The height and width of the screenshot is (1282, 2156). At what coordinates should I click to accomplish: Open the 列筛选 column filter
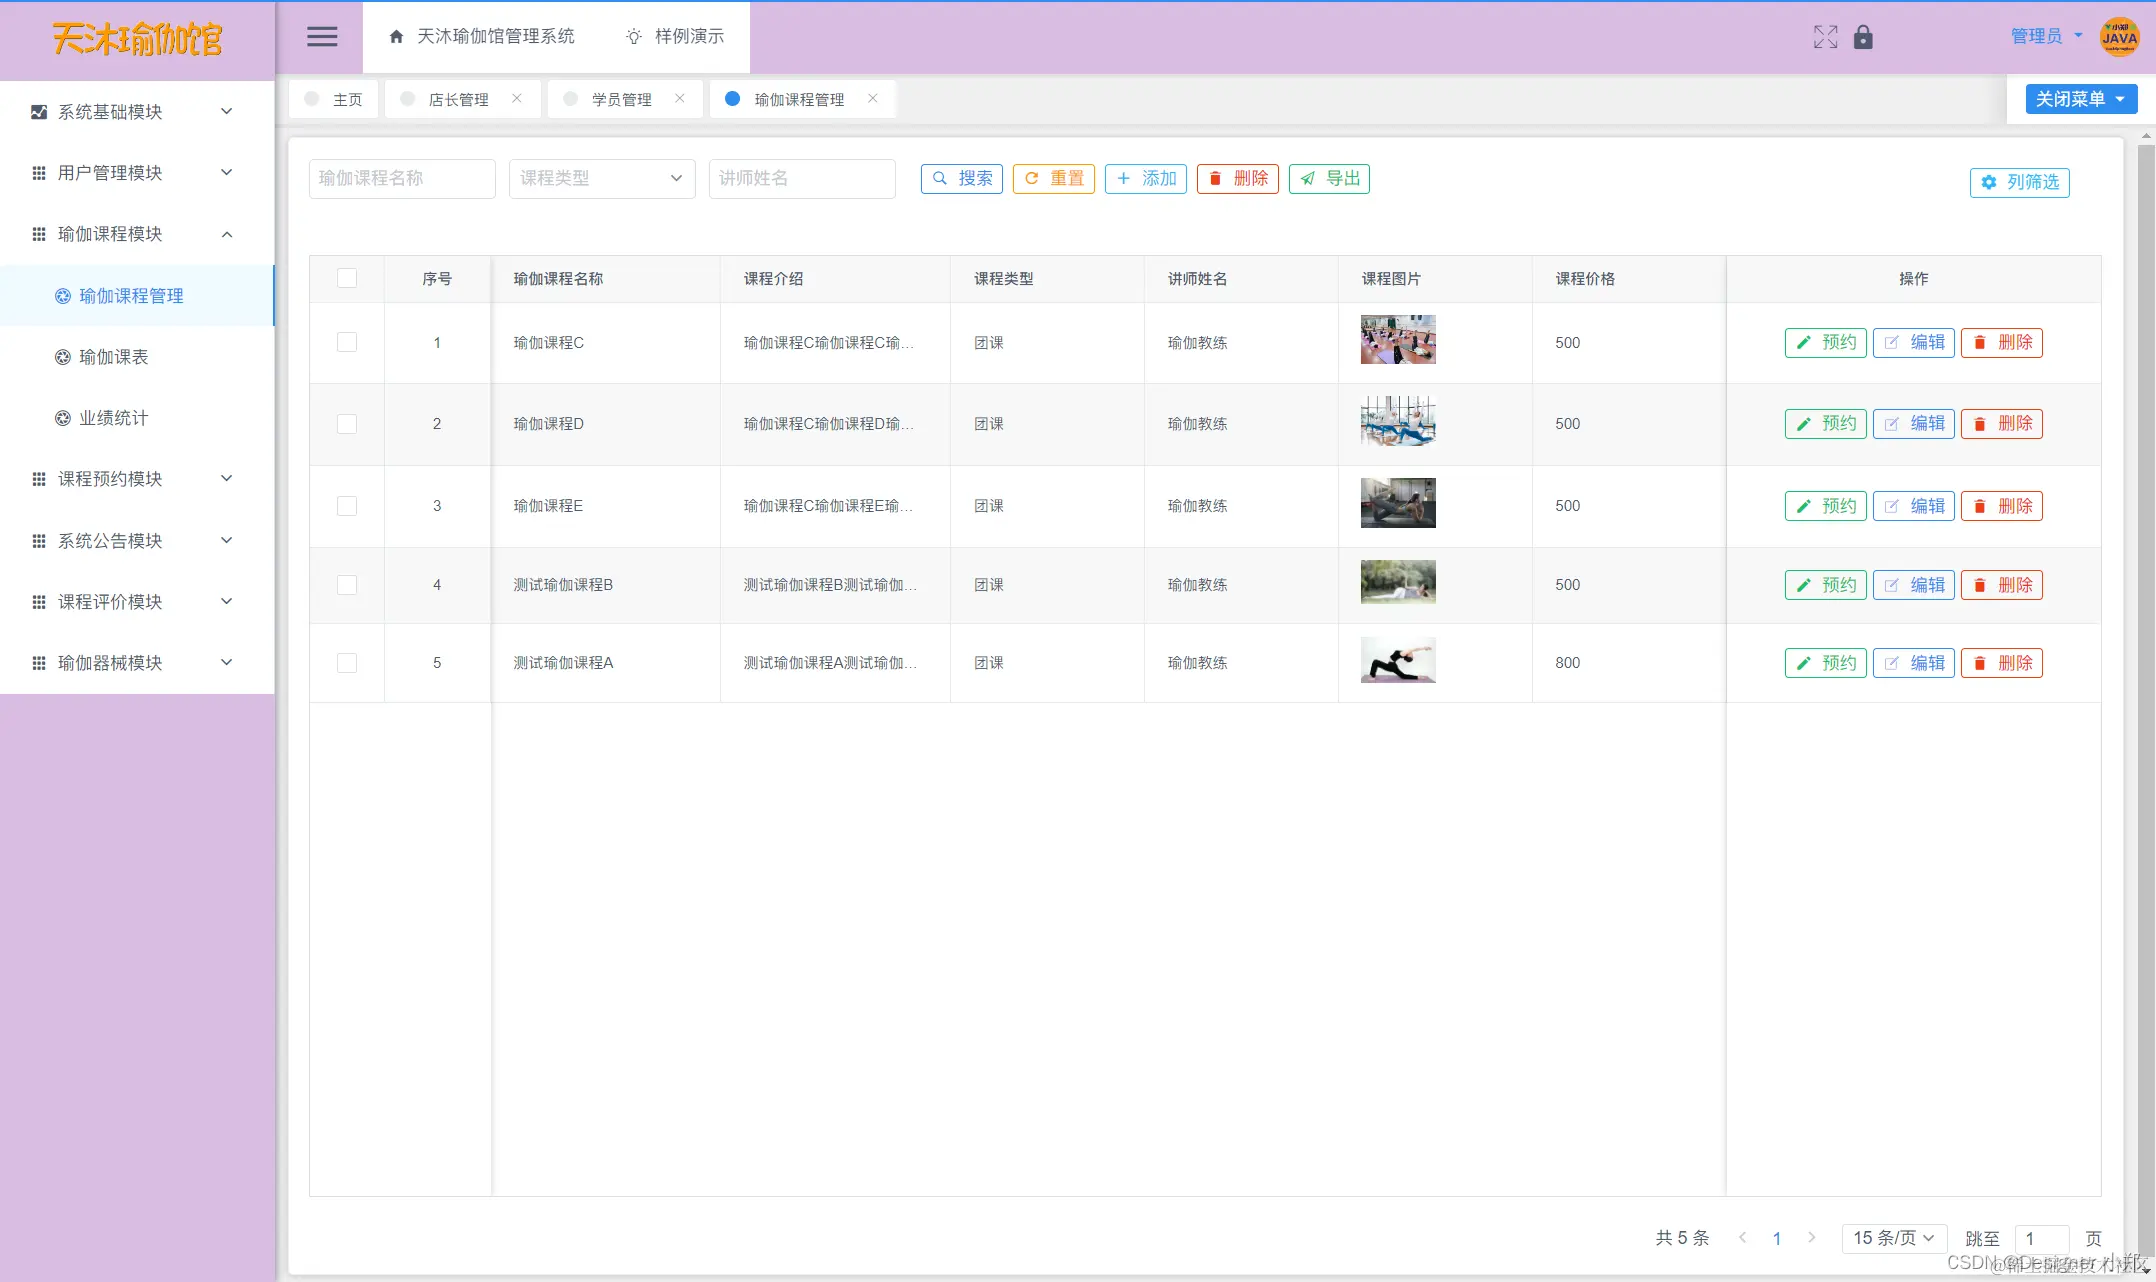click(2019, 182)
